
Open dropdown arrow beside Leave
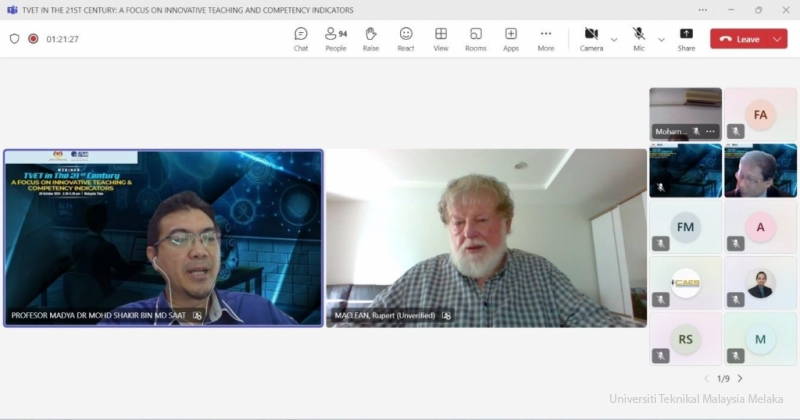[777, 39]
